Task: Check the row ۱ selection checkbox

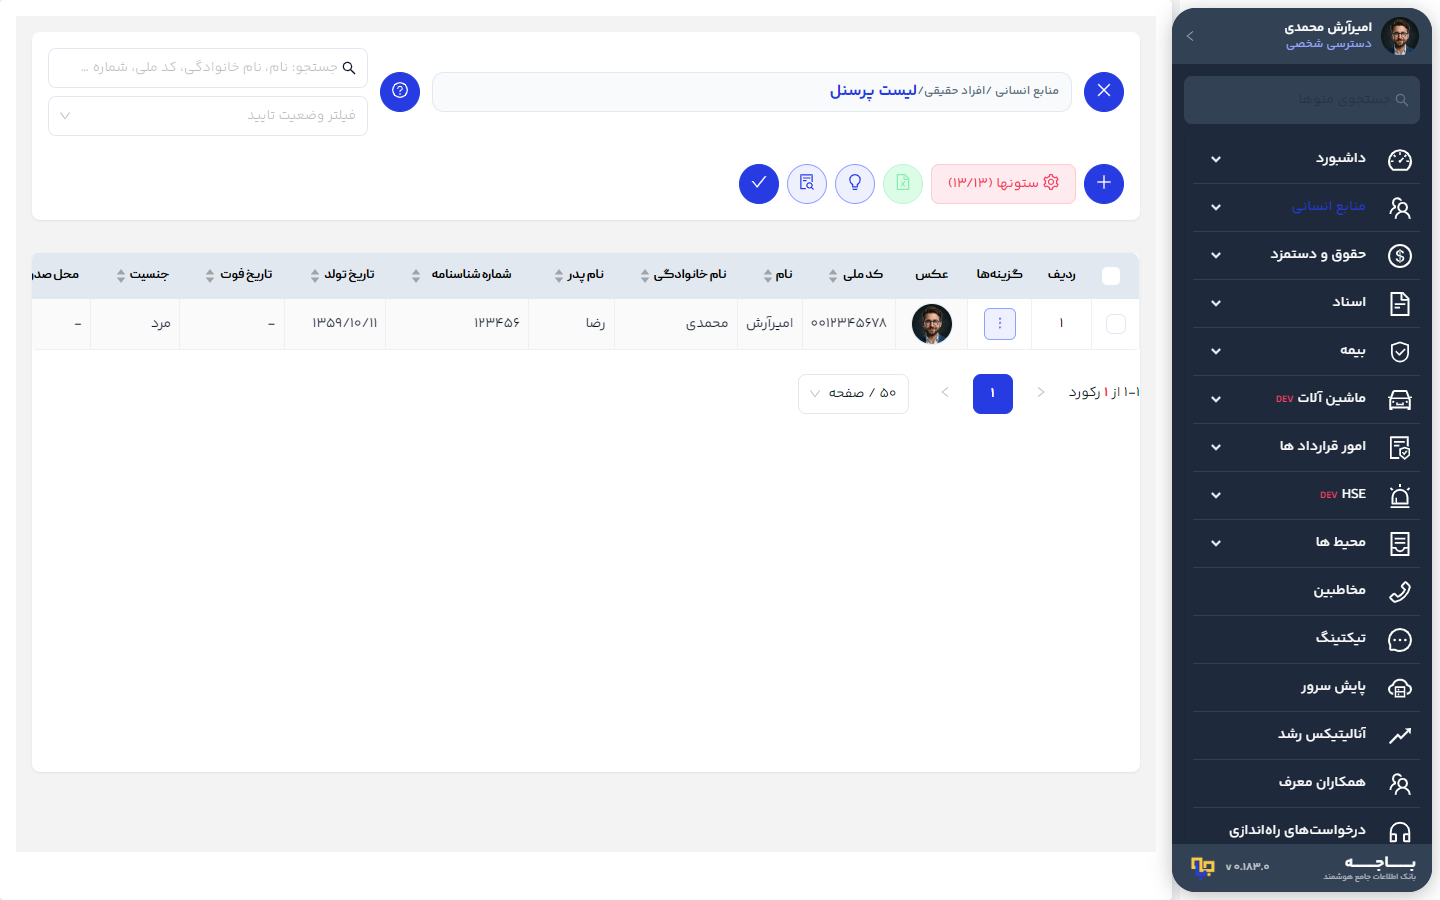Action: point(1116,324)
